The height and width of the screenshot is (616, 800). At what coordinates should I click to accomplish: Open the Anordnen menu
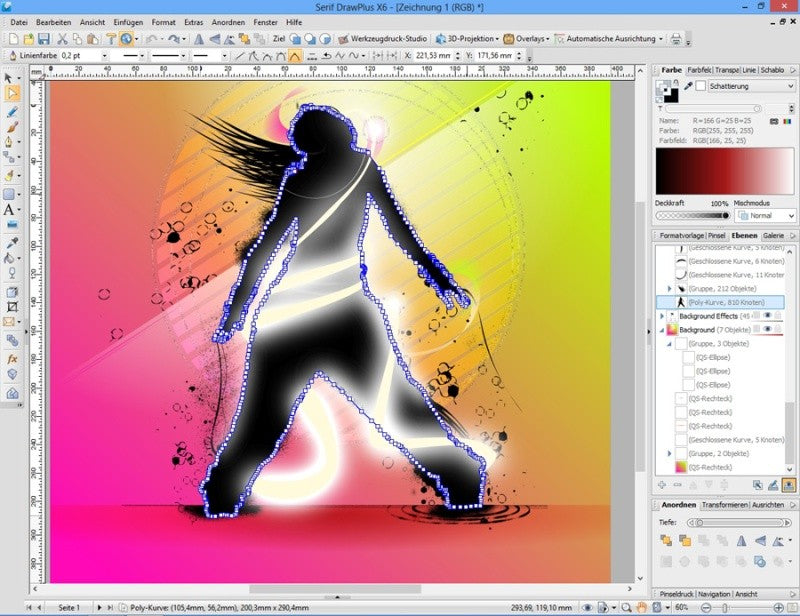tap(228, 22)
